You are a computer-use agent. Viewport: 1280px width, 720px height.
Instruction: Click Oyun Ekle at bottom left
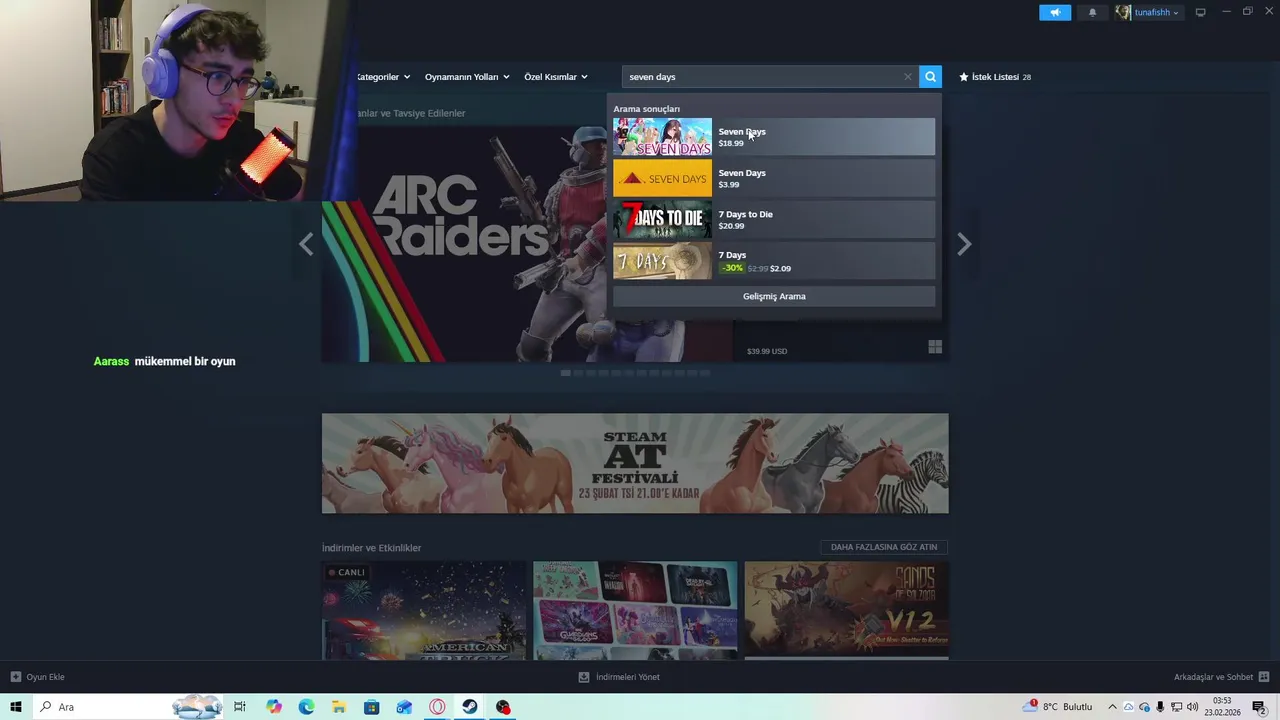coord(38,677)
